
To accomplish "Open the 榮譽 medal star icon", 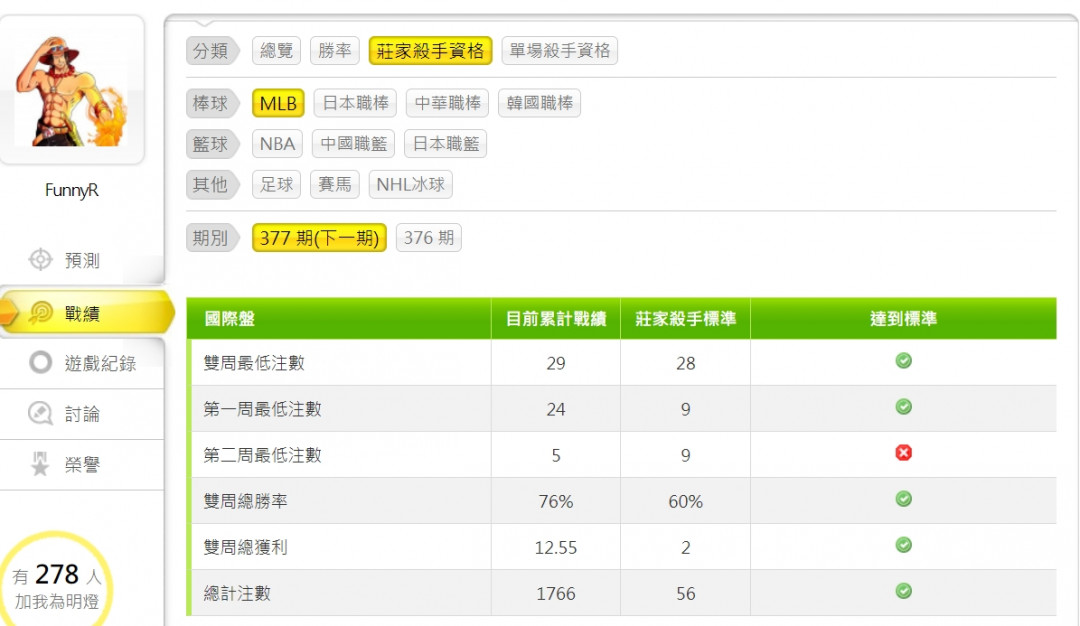I will coord(40,464).
